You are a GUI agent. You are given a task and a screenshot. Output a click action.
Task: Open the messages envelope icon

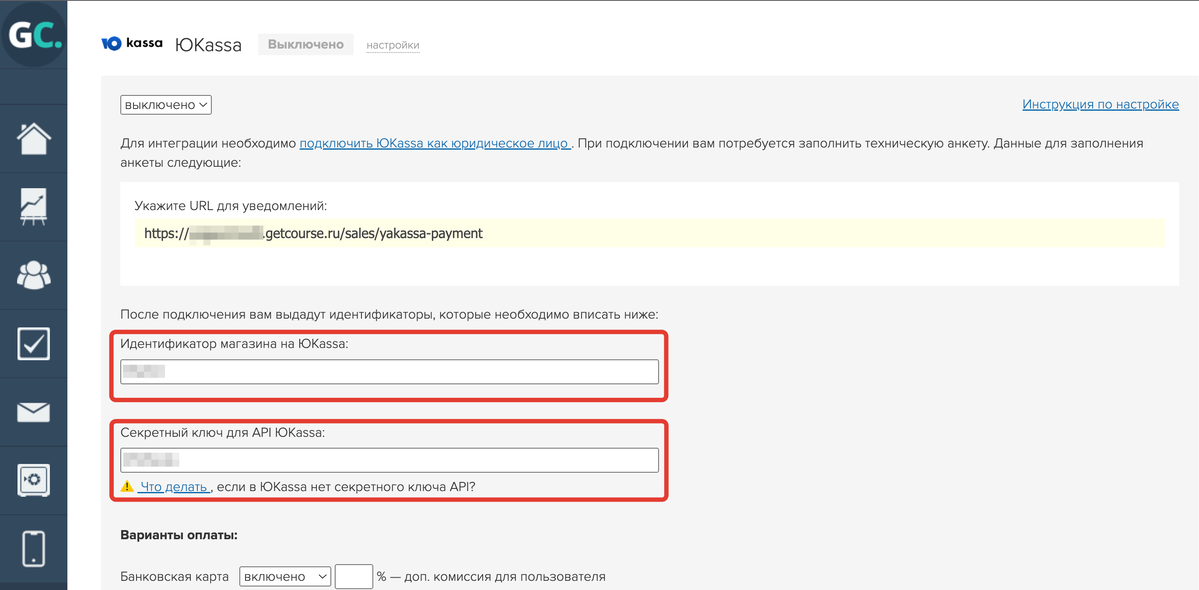[33, 411]
